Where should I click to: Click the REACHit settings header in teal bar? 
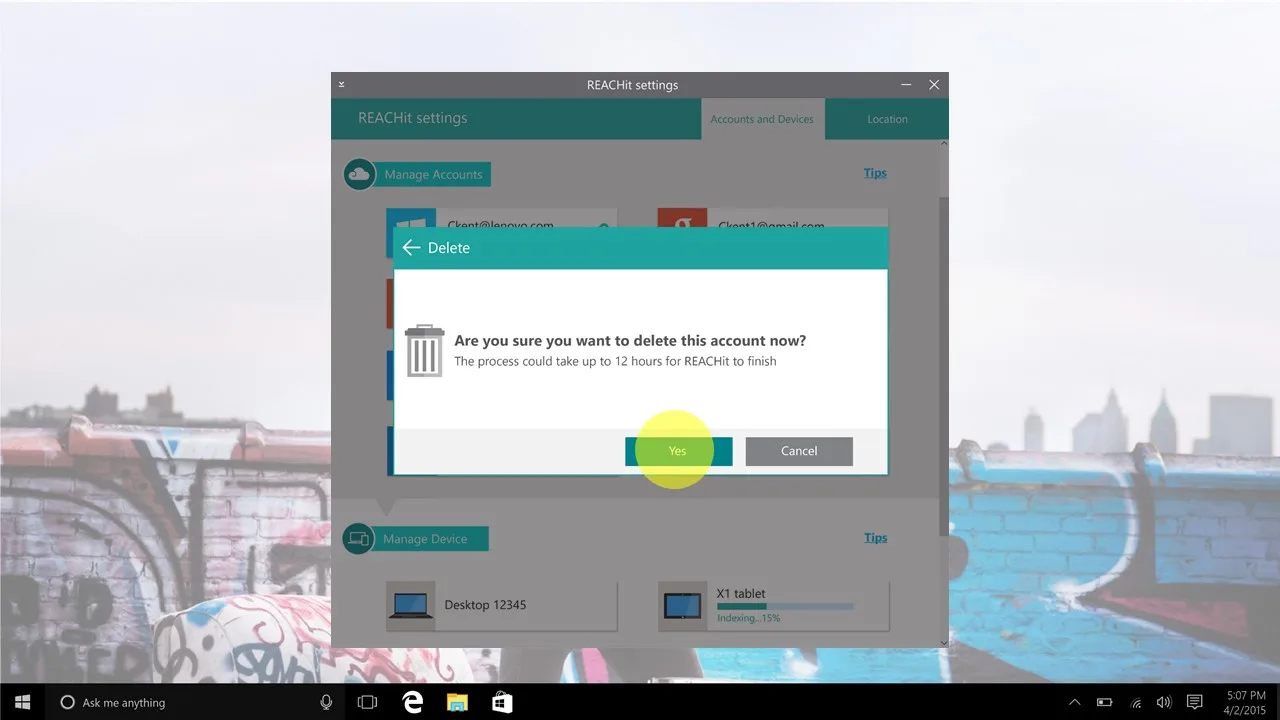(x=413, y=118)
